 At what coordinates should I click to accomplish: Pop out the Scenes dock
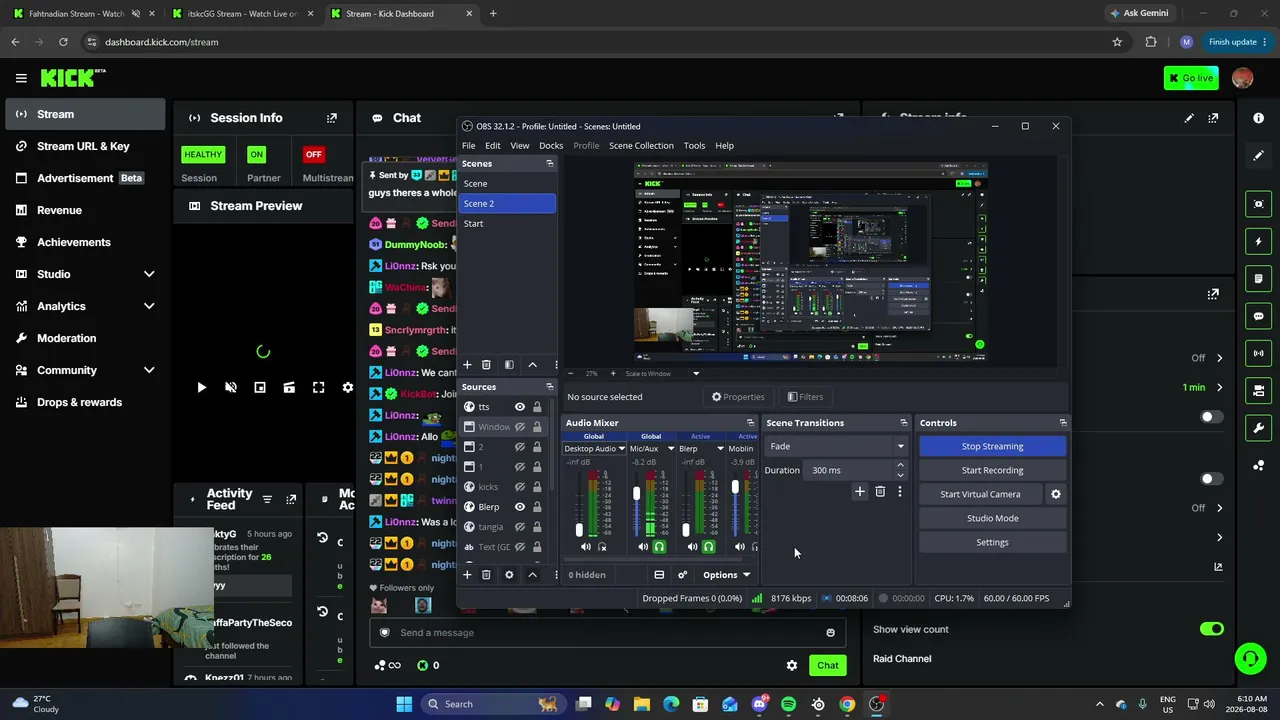(x=549, y=163)
